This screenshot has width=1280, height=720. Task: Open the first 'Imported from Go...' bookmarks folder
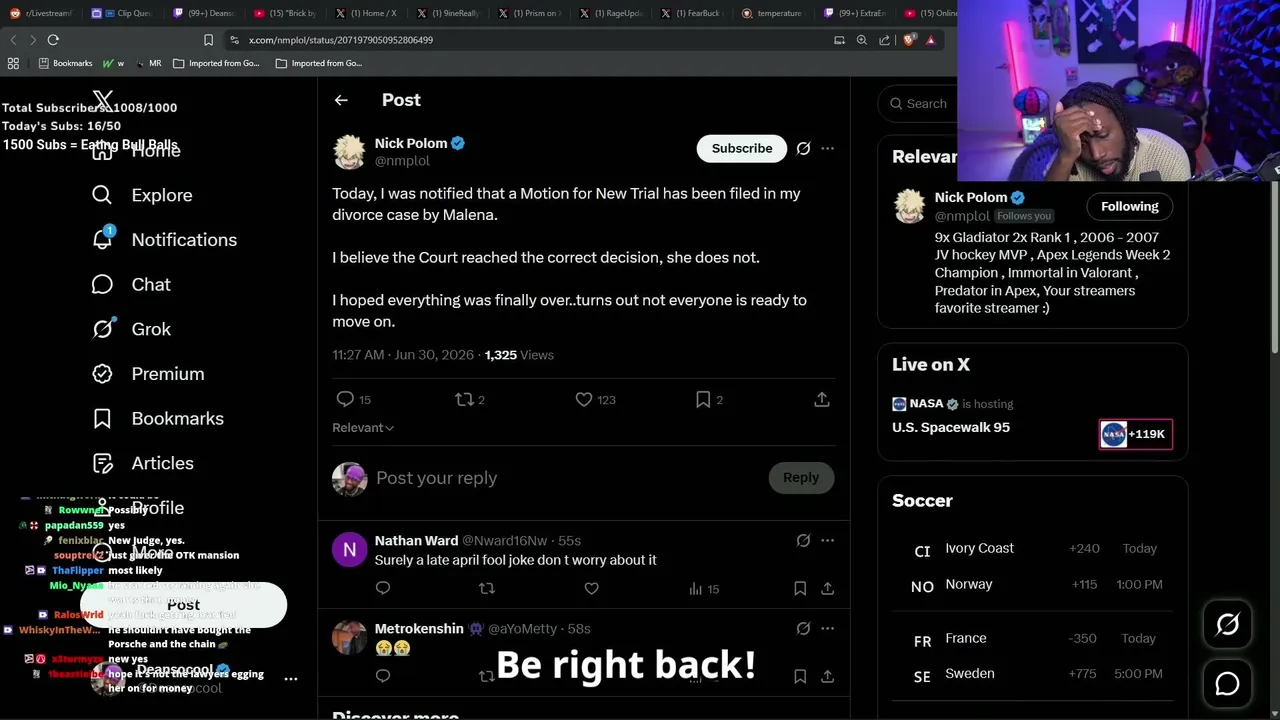coord(216,63)
